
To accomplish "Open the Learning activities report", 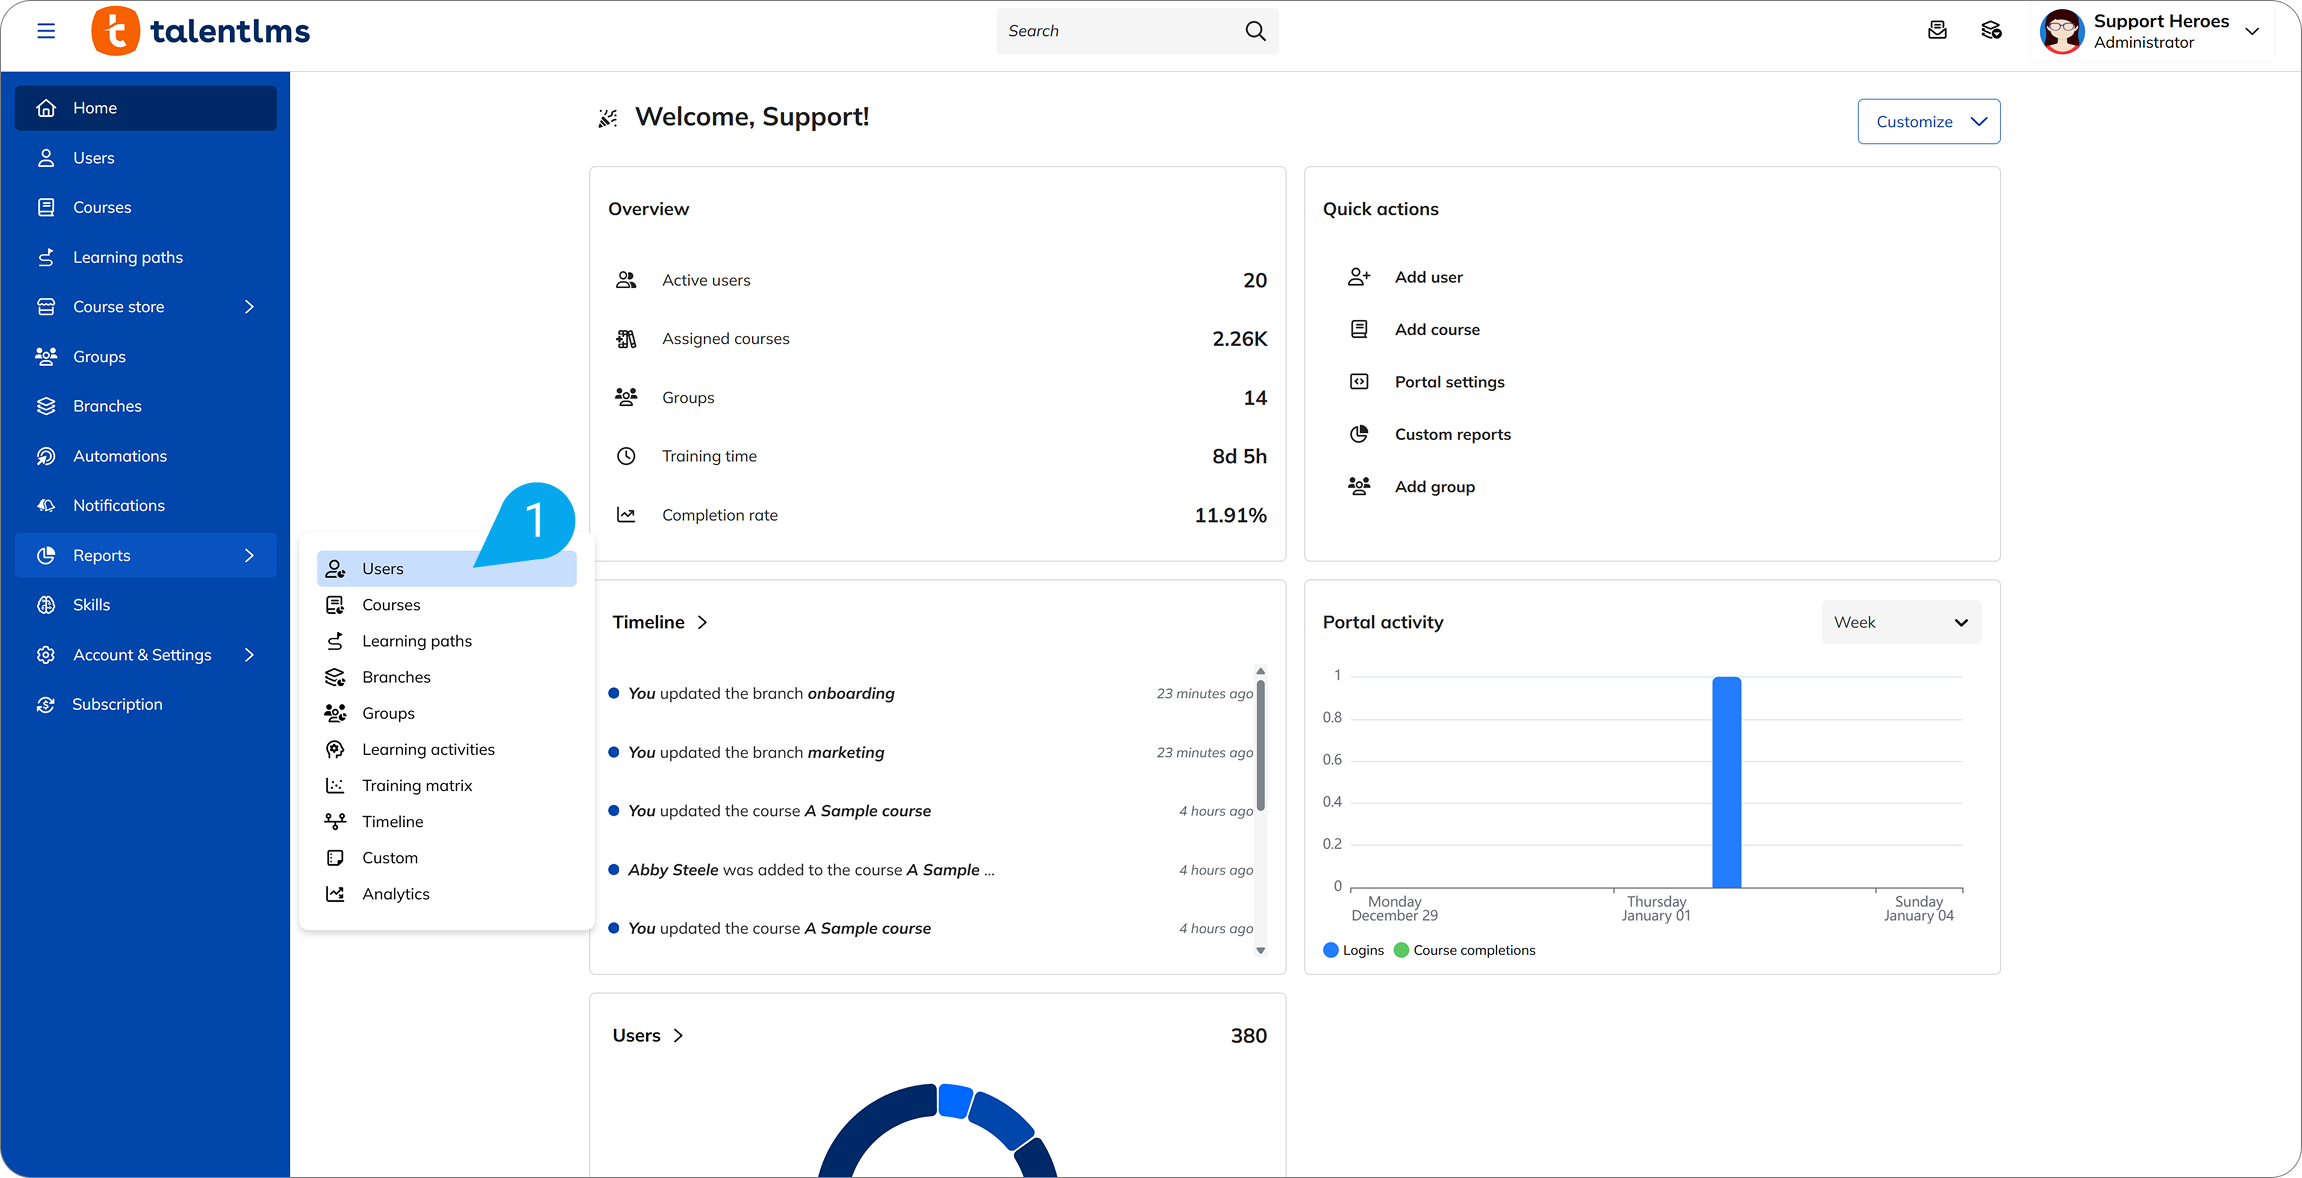I will coord(428,748).
